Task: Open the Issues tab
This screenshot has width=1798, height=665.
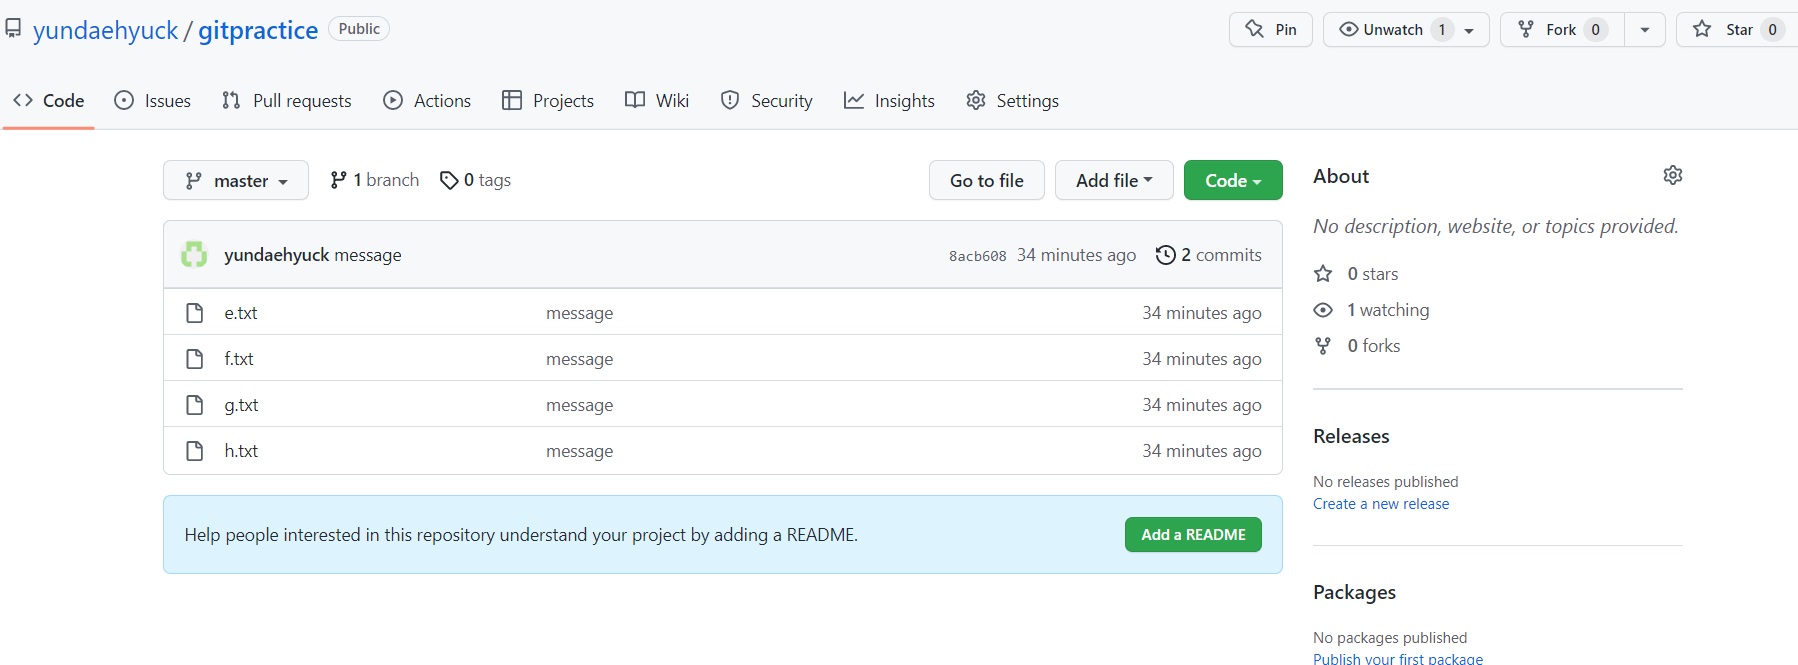Action: tap(152, 100)
